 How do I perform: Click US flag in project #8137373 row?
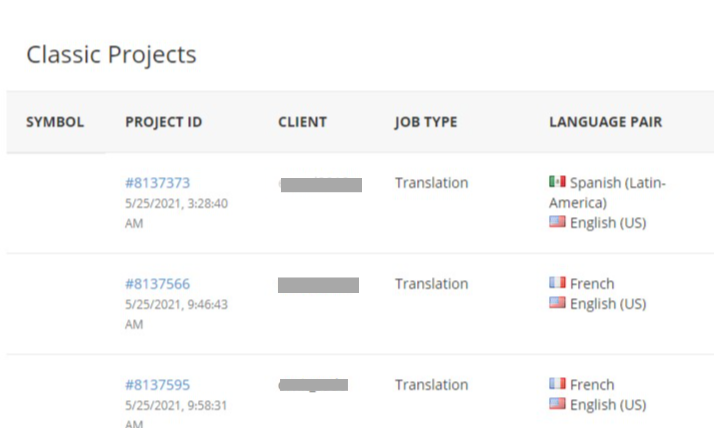click(557, 222)
